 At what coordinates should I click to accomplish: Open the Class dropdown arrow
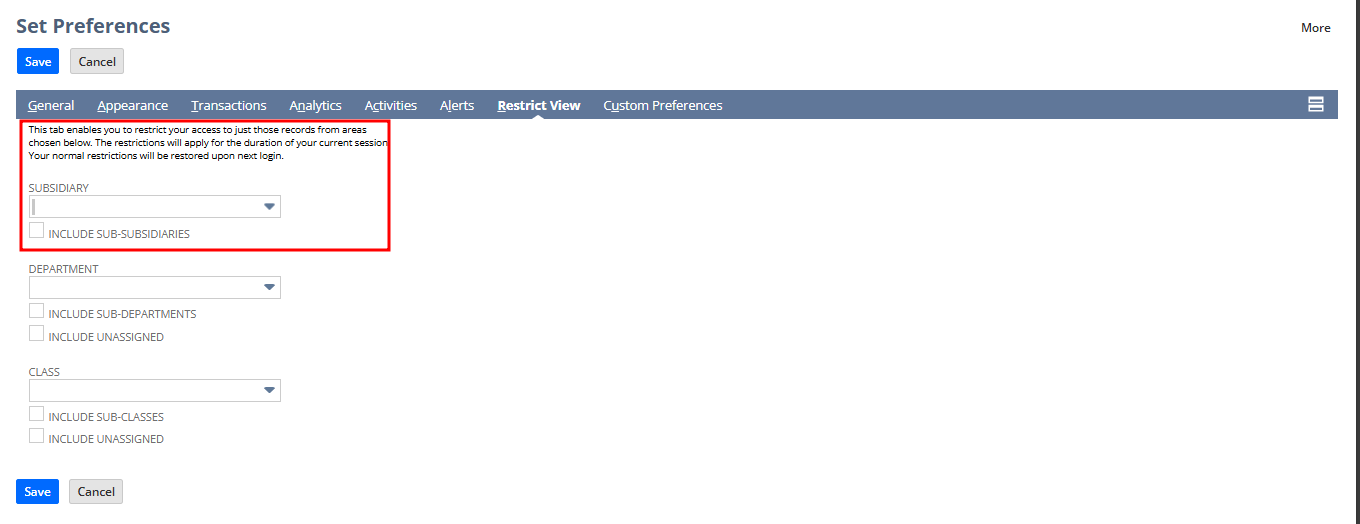point(269,391)
